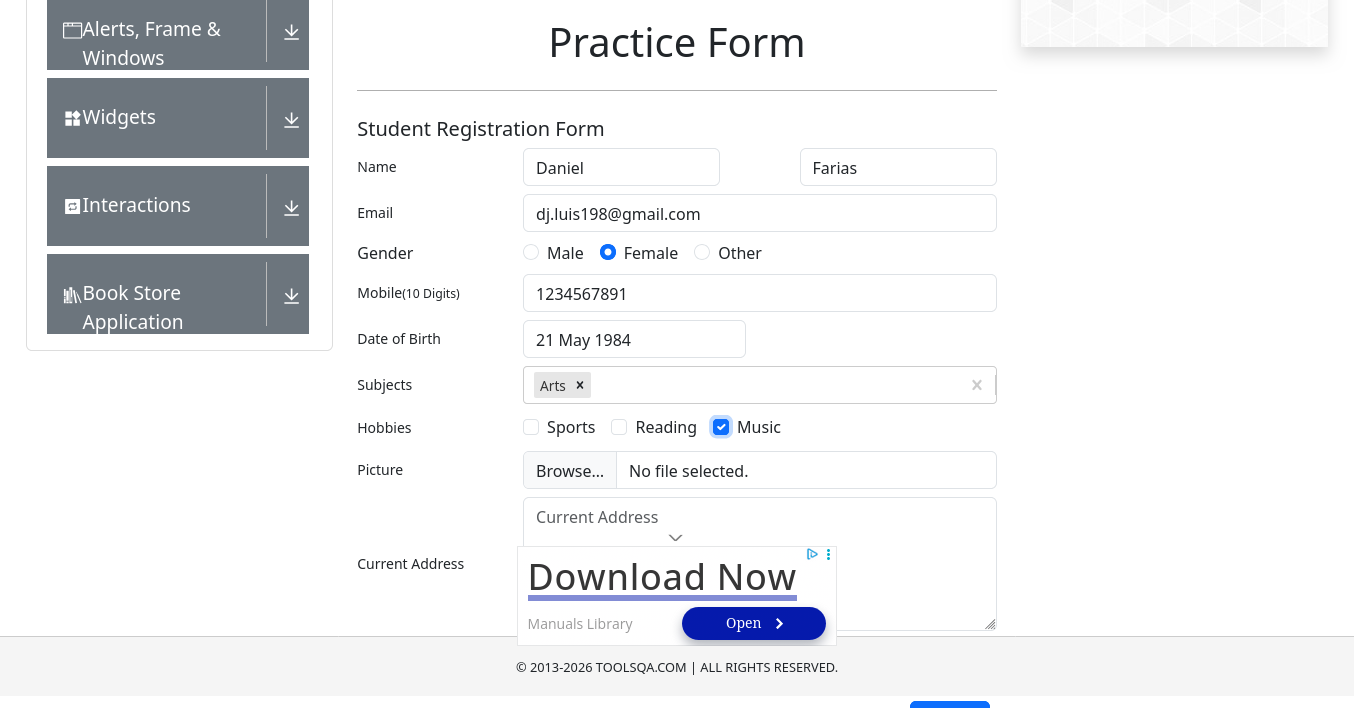The width and height of the screenshot is (1366, 708).
Task: Select the Male gender radio button
Action: (x=531, y=253)
